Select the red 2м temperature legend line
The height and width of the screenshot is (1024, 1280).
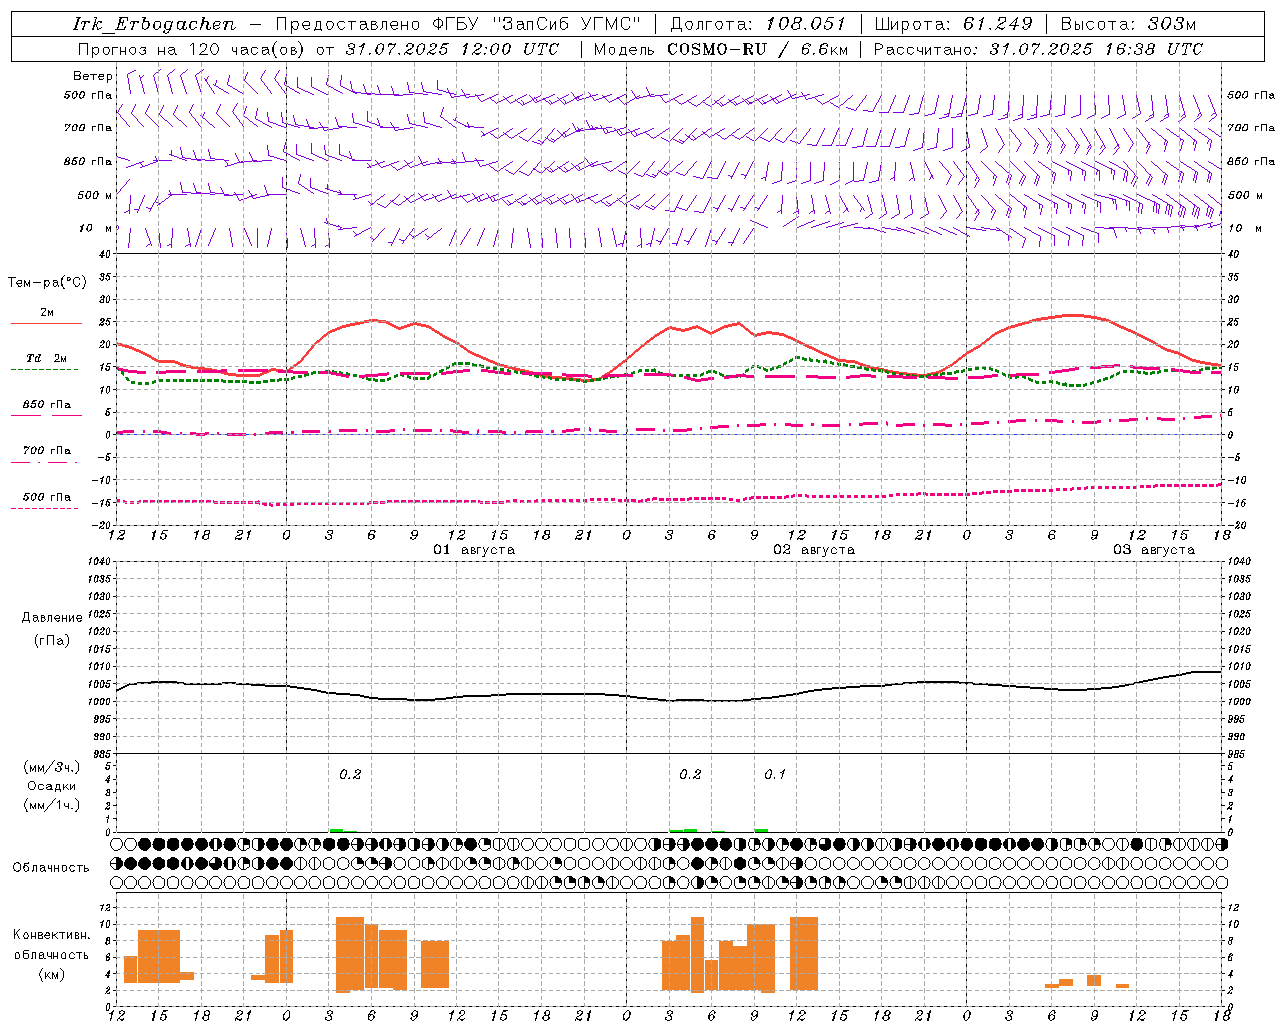click(46, 323)
